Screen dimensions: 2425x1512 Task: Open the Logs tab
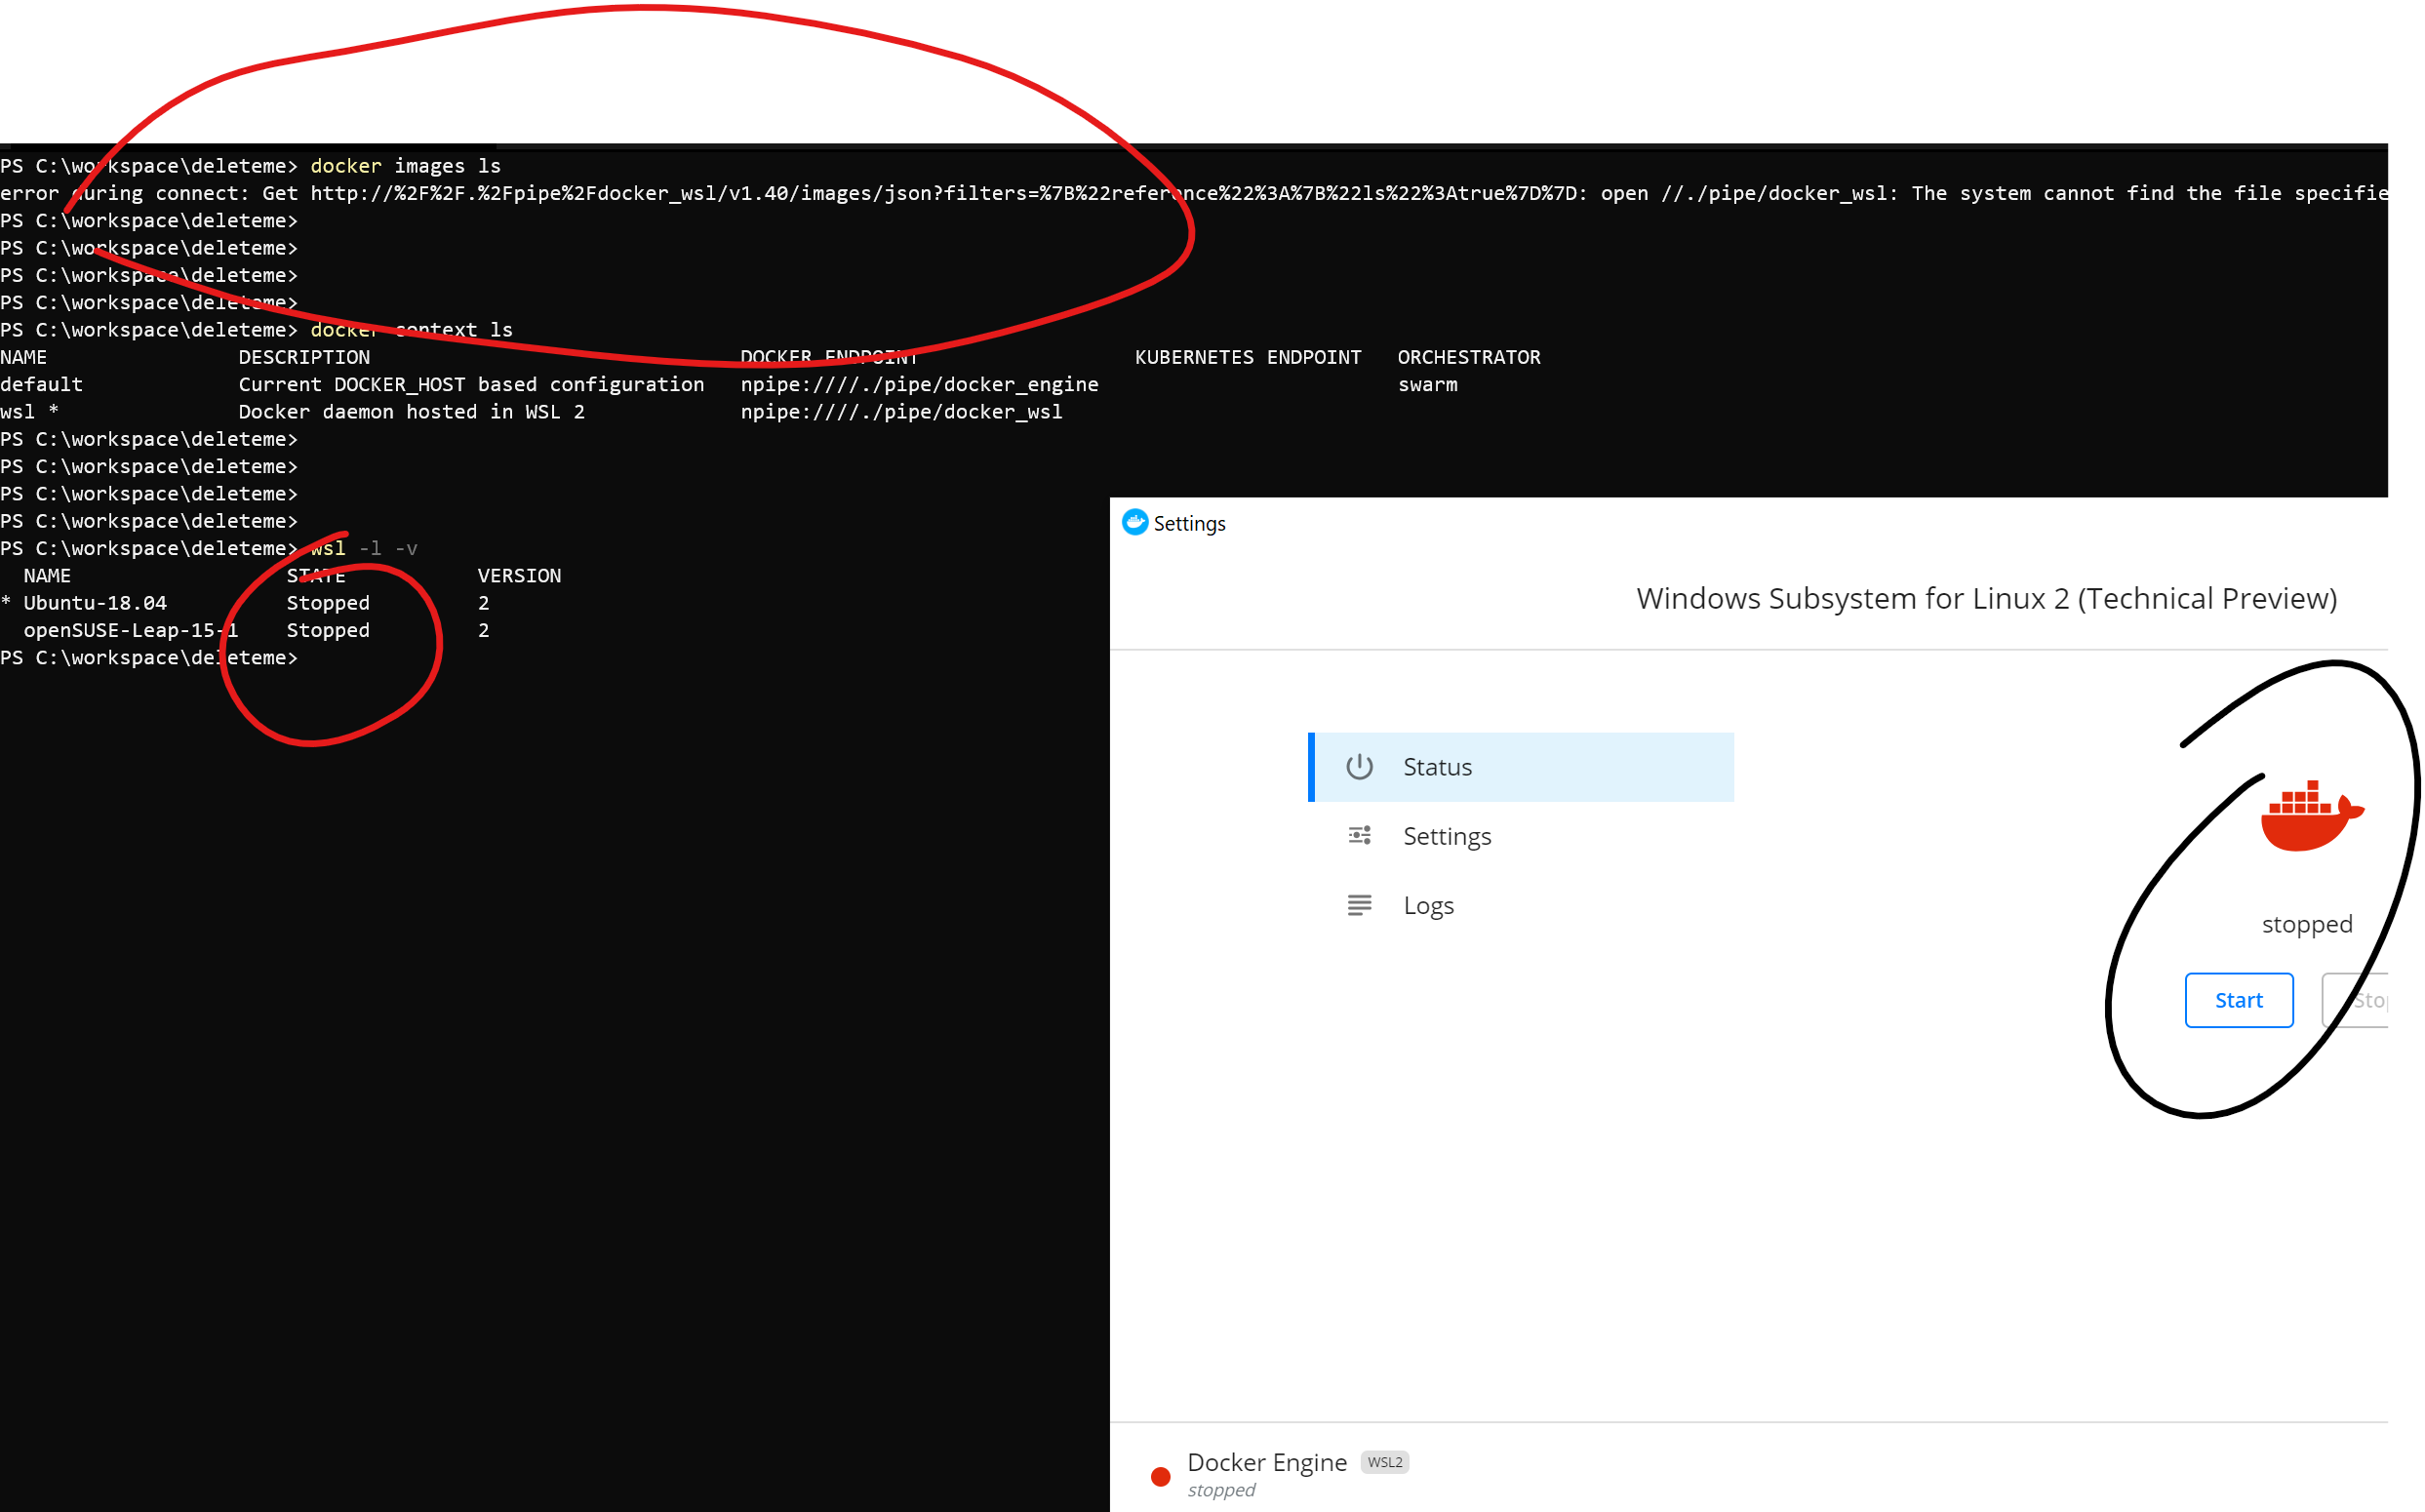(x=1428, y=905)
